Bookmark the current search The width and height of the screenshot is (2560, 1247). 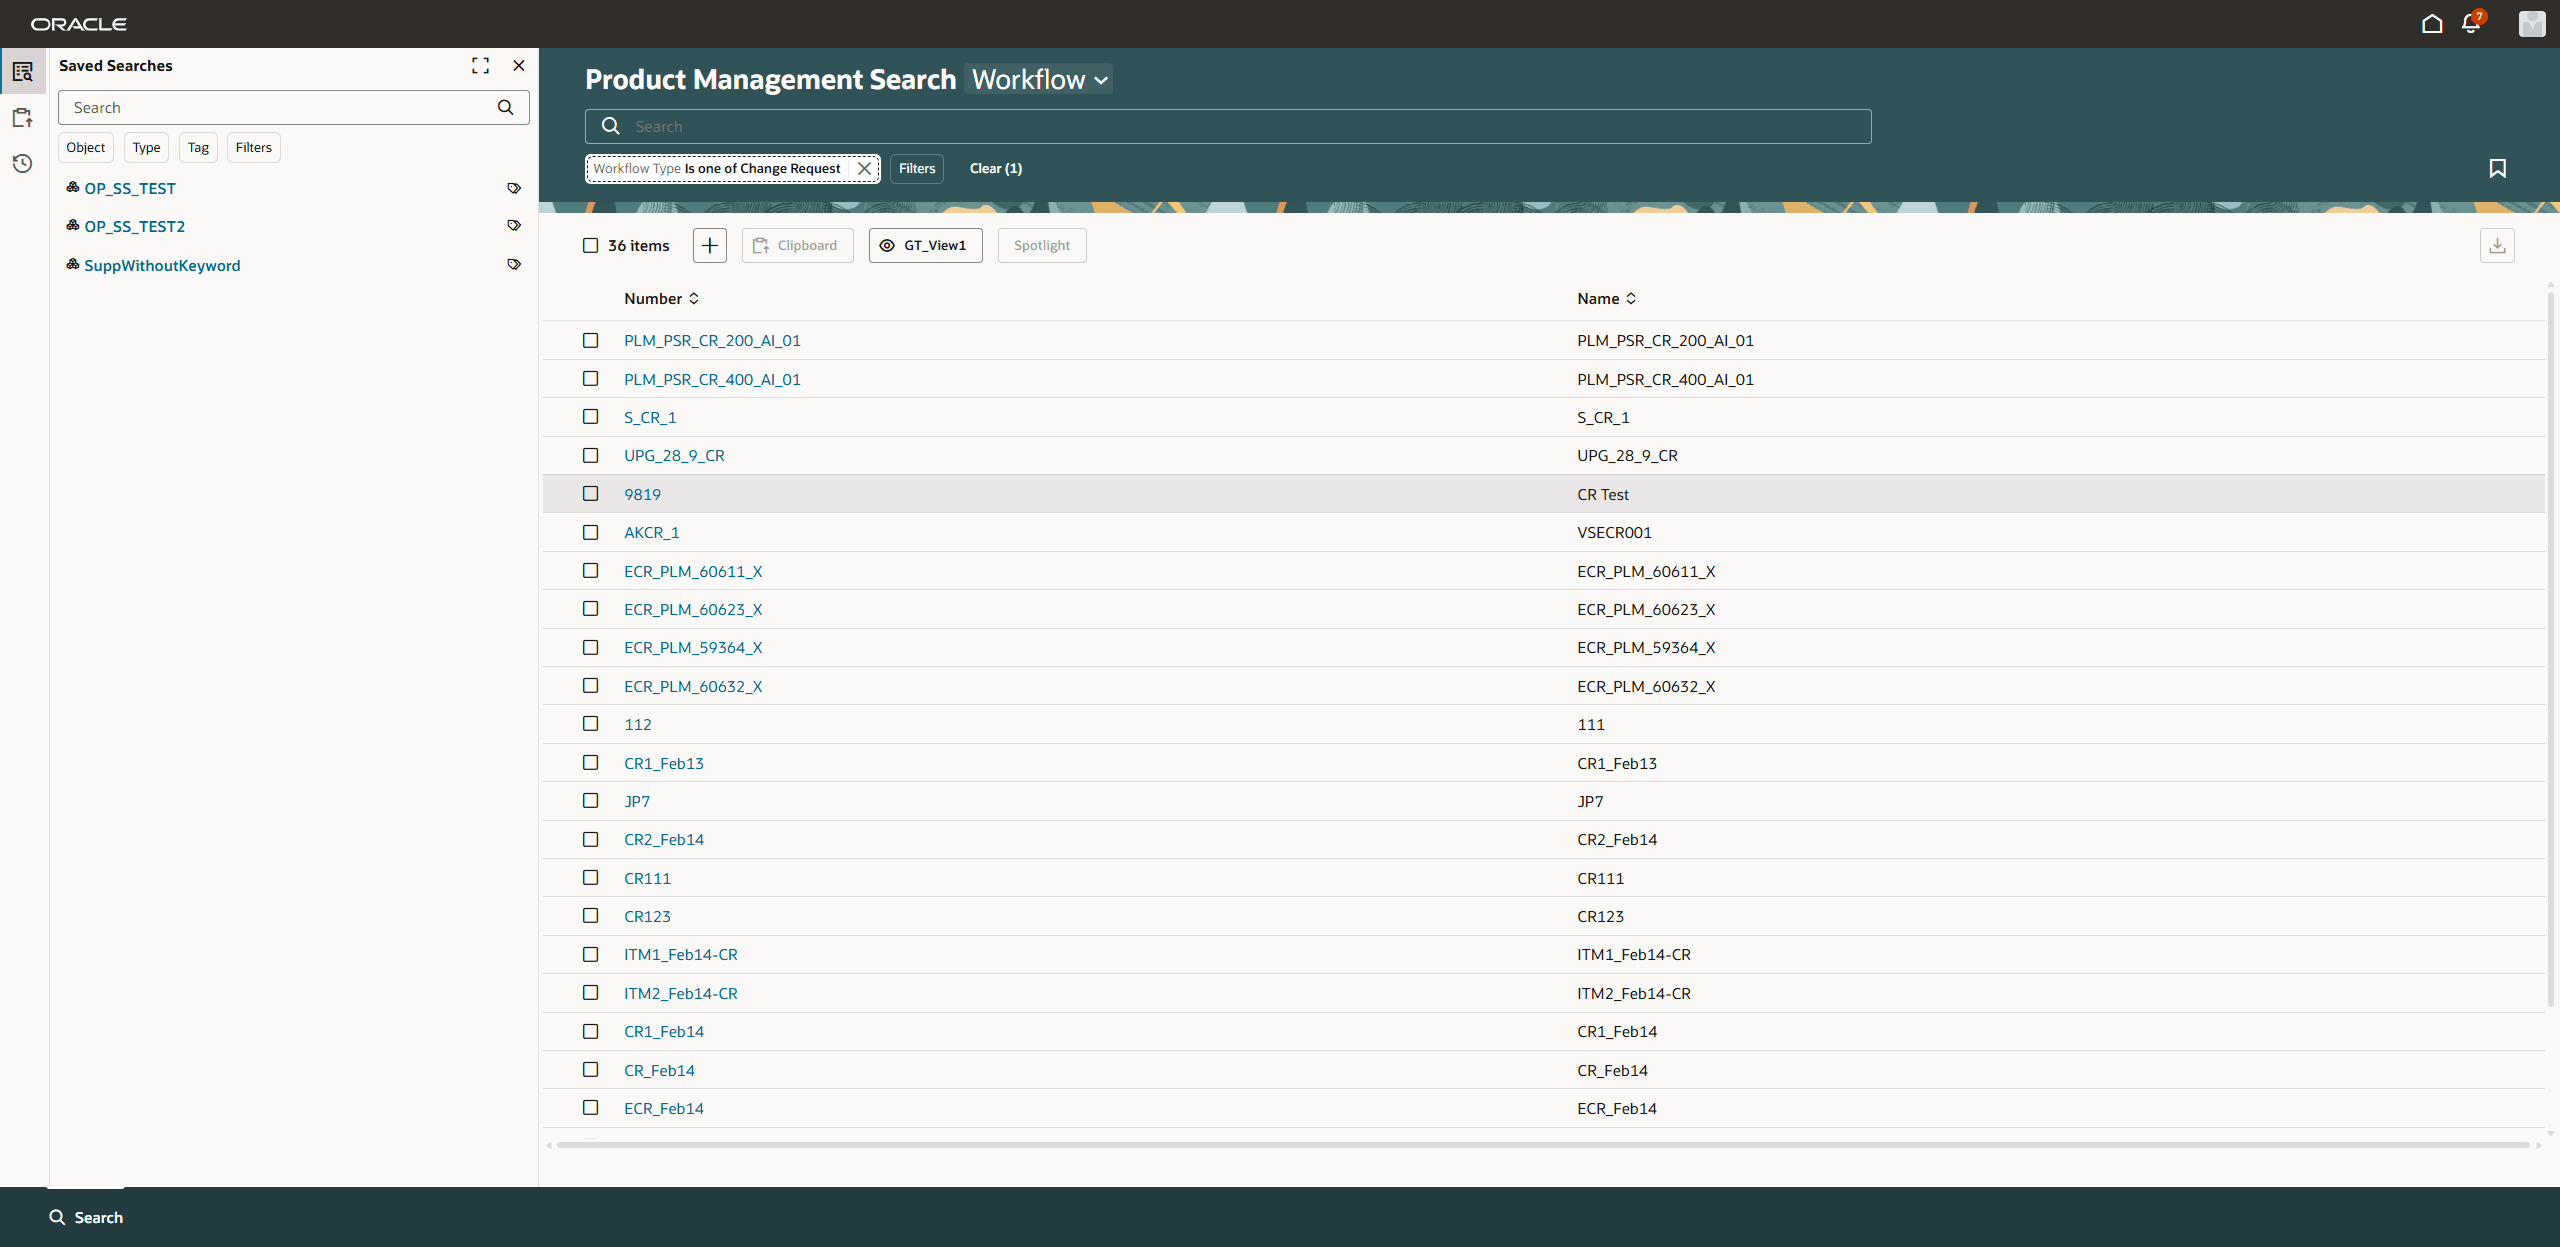pyautogui.click(x=2497, y=168)
